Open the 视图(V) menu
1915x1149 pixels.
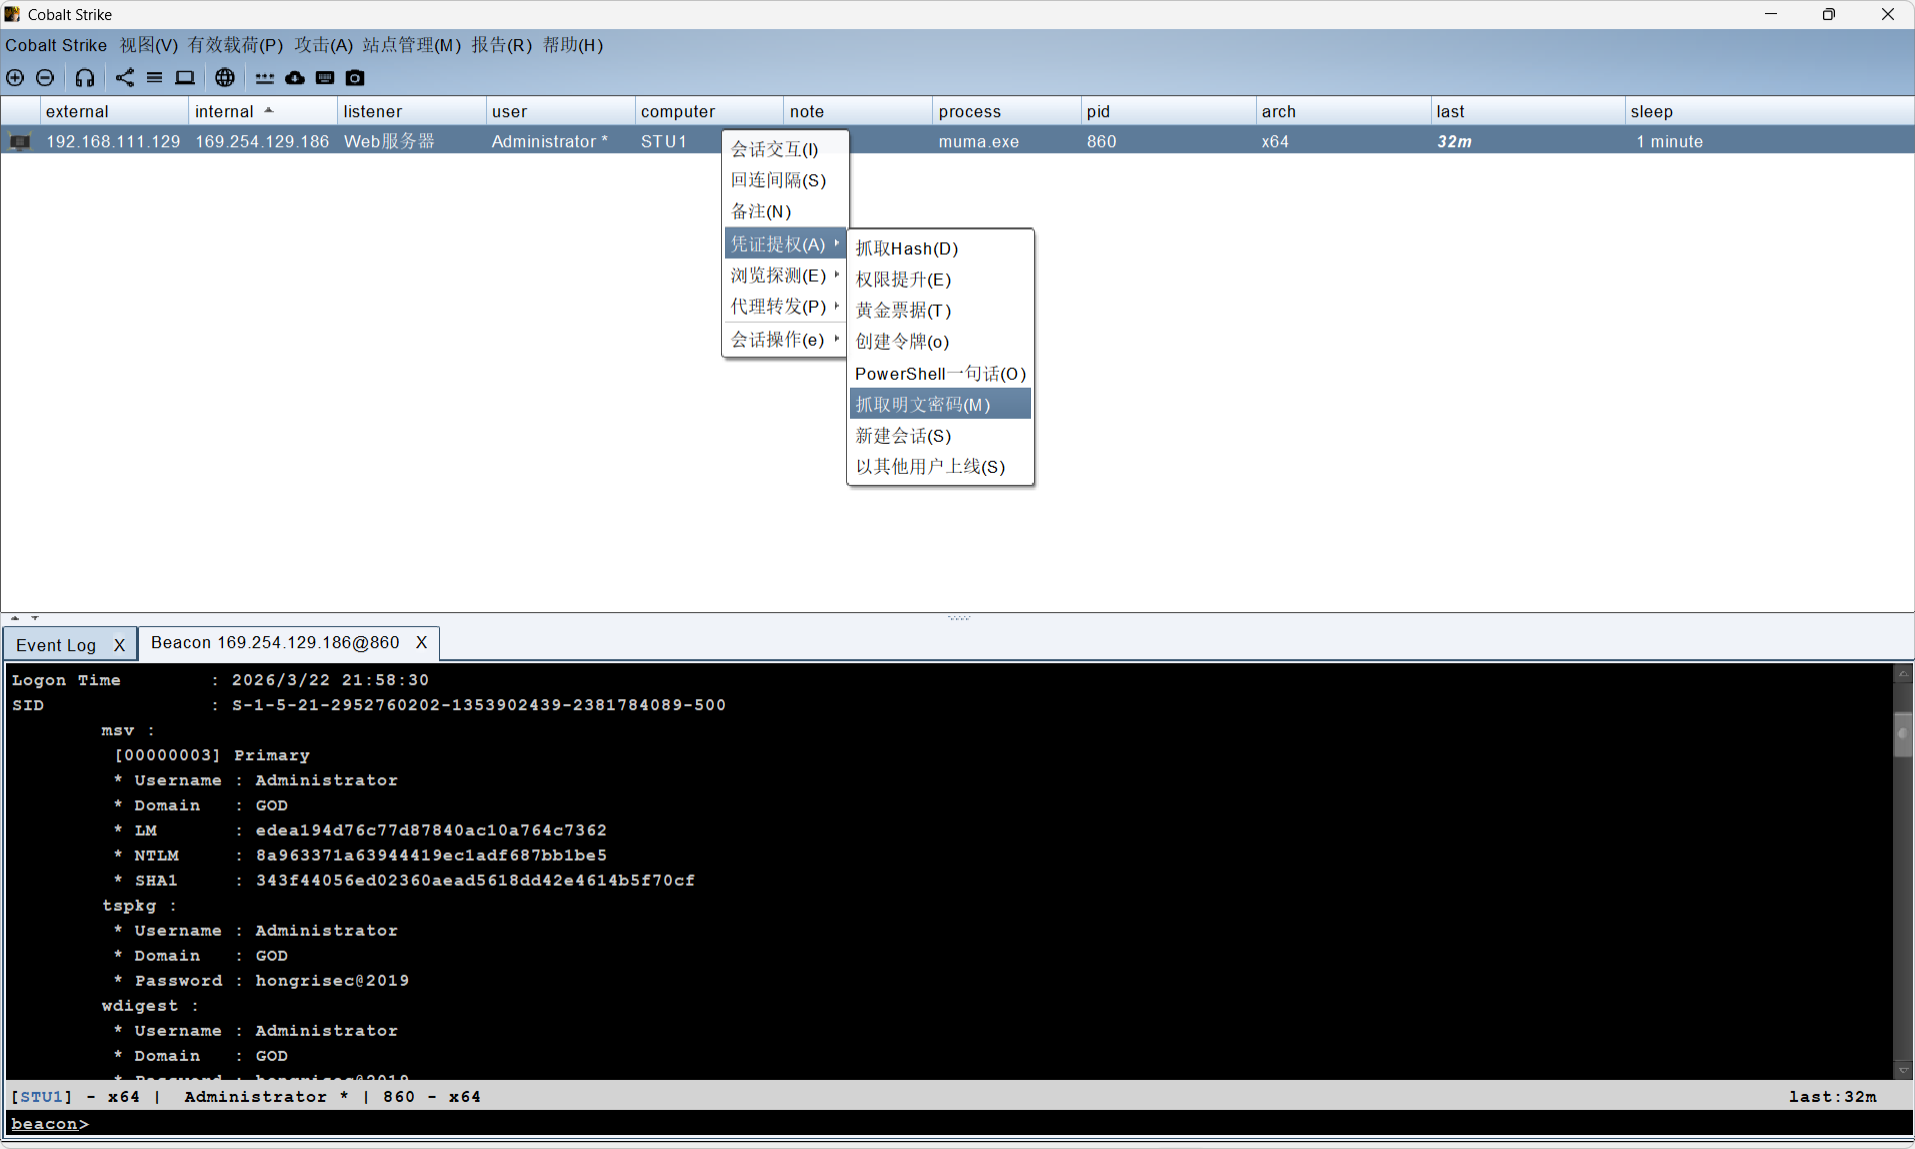point(149,45)
